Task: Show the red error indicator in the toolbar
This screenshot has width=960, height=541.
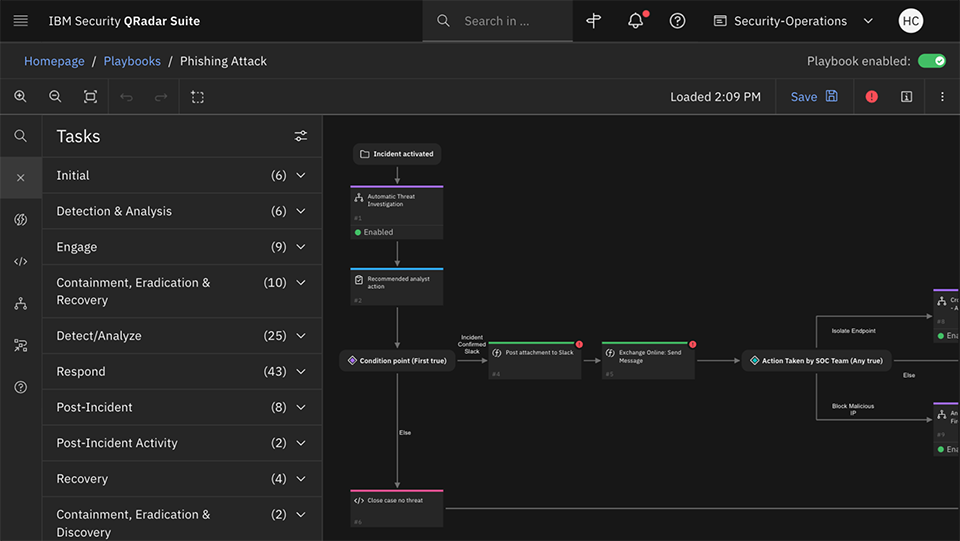Action: (x=871, y=97)
